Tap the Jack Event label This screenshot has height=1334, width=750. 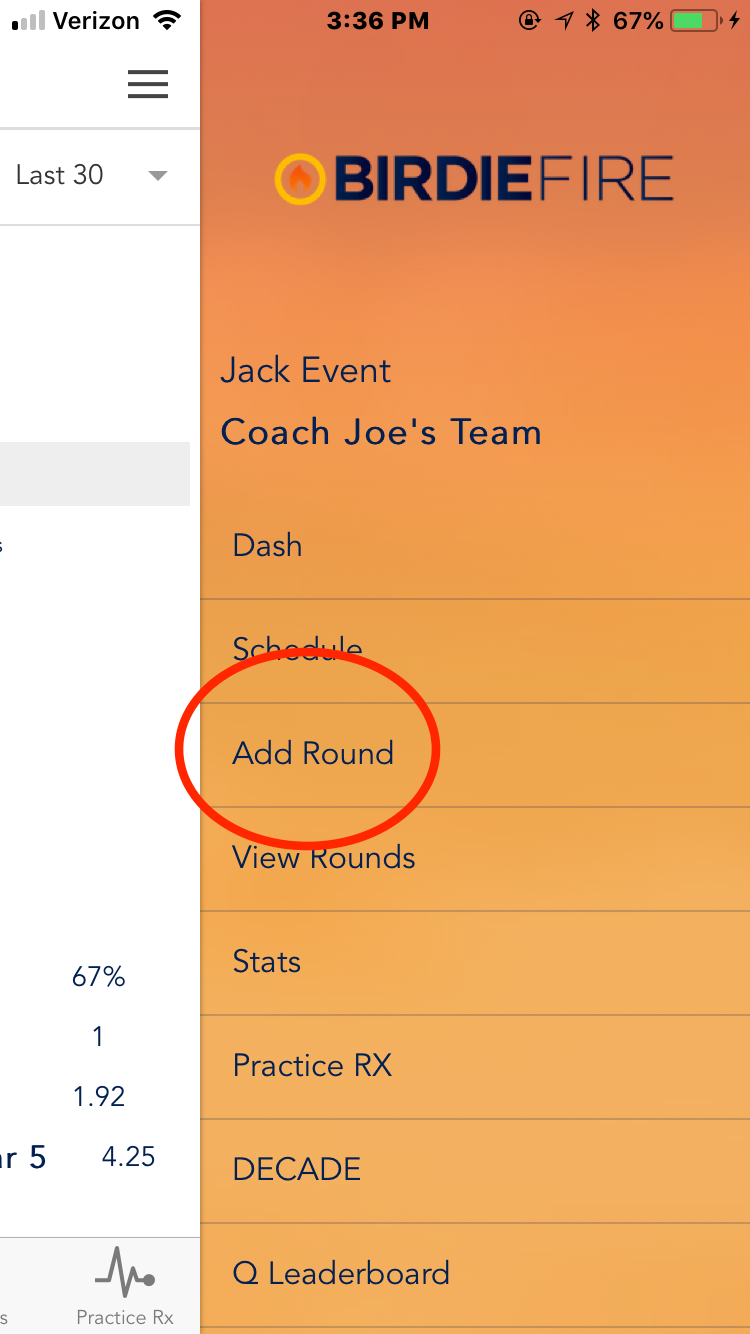[305, 370]
